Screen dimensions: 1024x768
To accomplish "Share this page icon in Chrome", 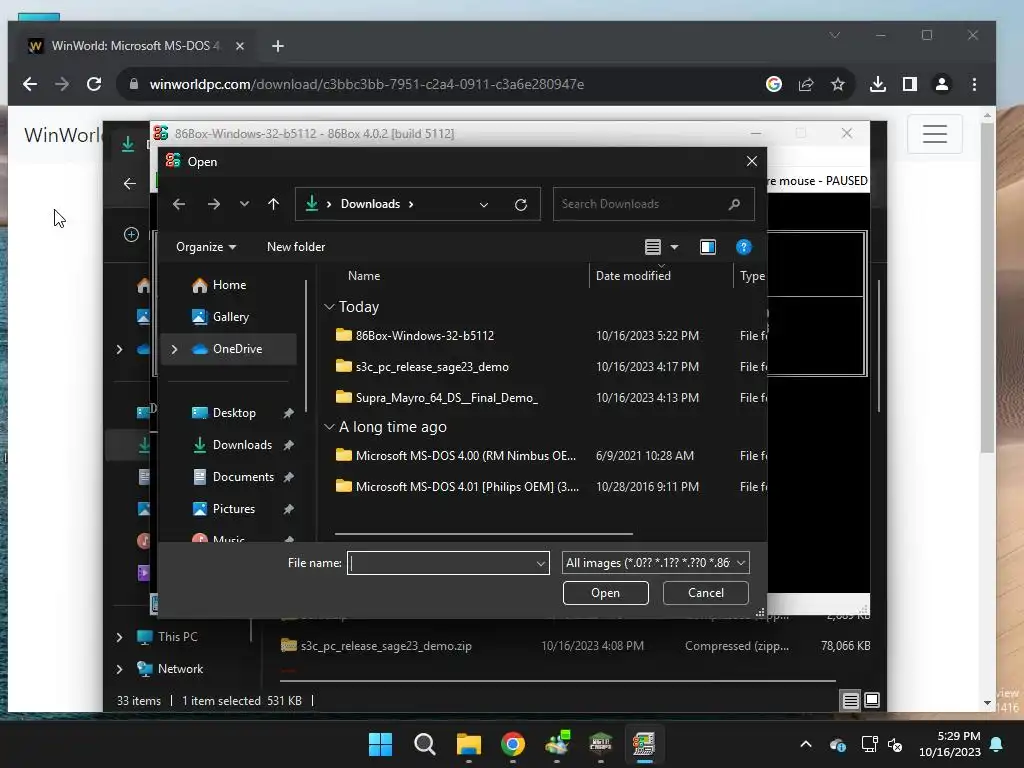I will click(x=806, y=84).
